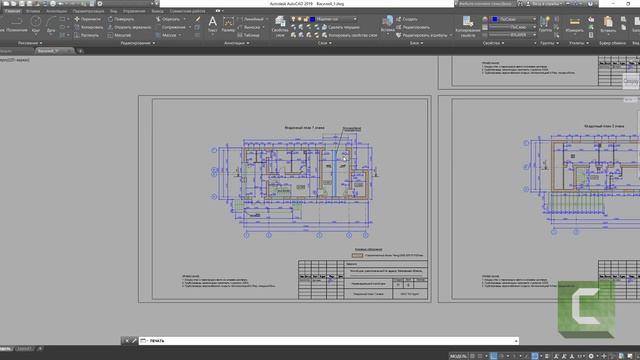
Task: Click inside the command line ПЕЧАТЬ field
Action: tap(329, 340)
